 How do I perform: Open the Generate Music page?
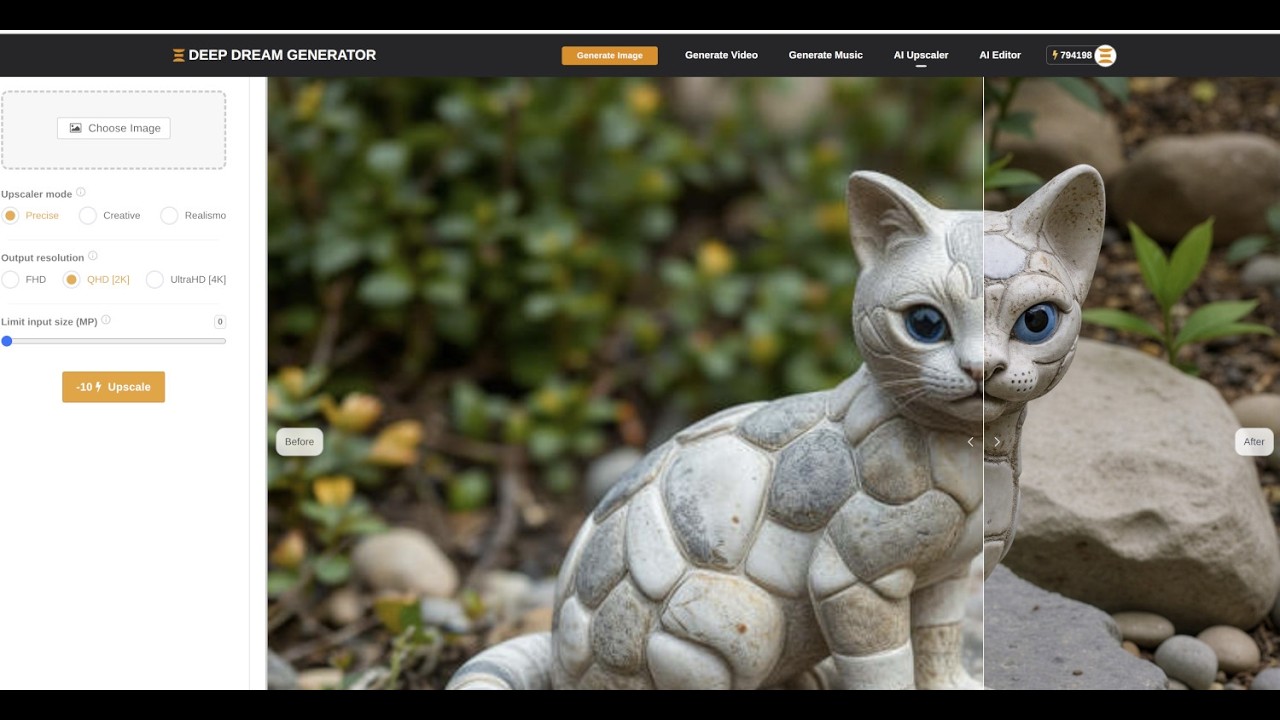tap(825, 55)
